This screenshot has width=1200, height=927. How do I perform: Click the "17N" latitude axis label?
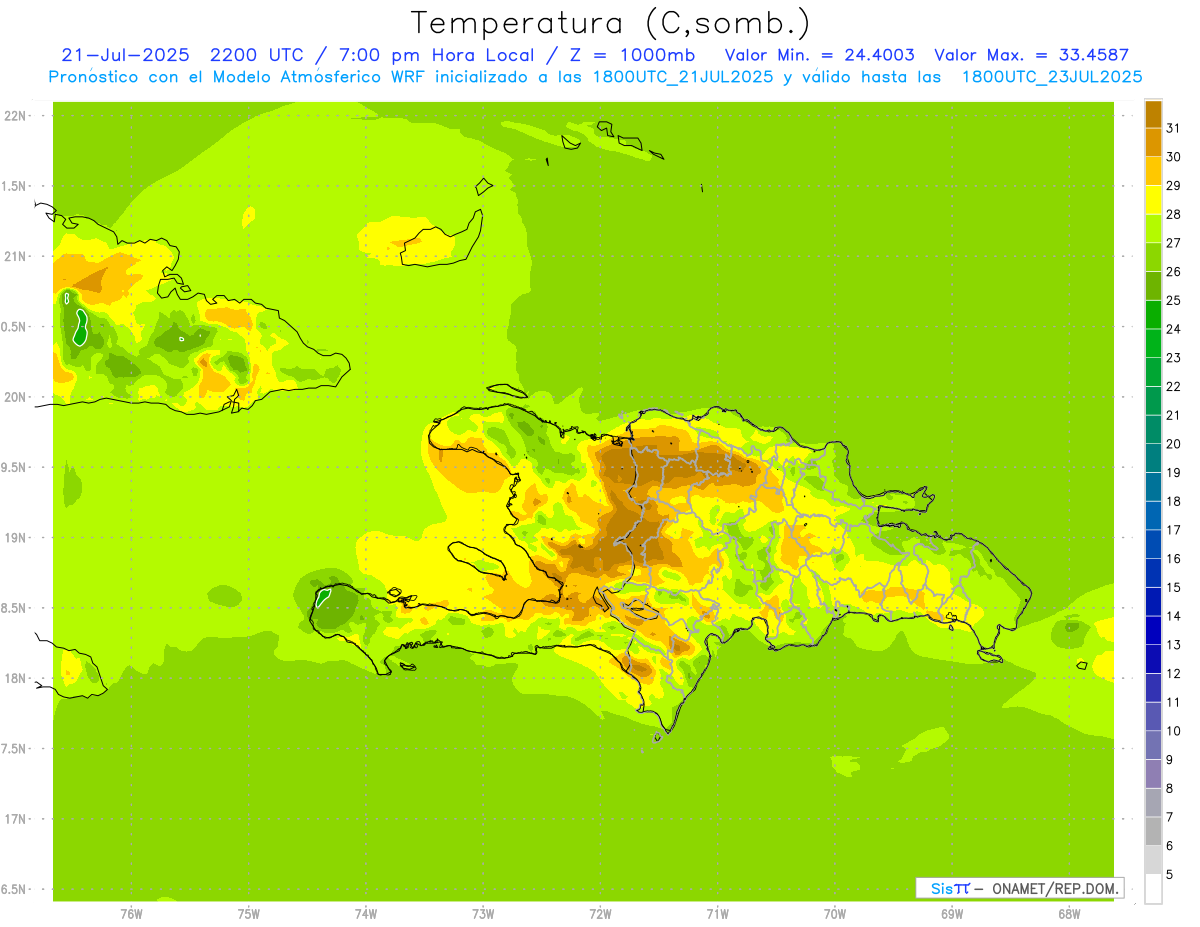click(x=15, y=819)
